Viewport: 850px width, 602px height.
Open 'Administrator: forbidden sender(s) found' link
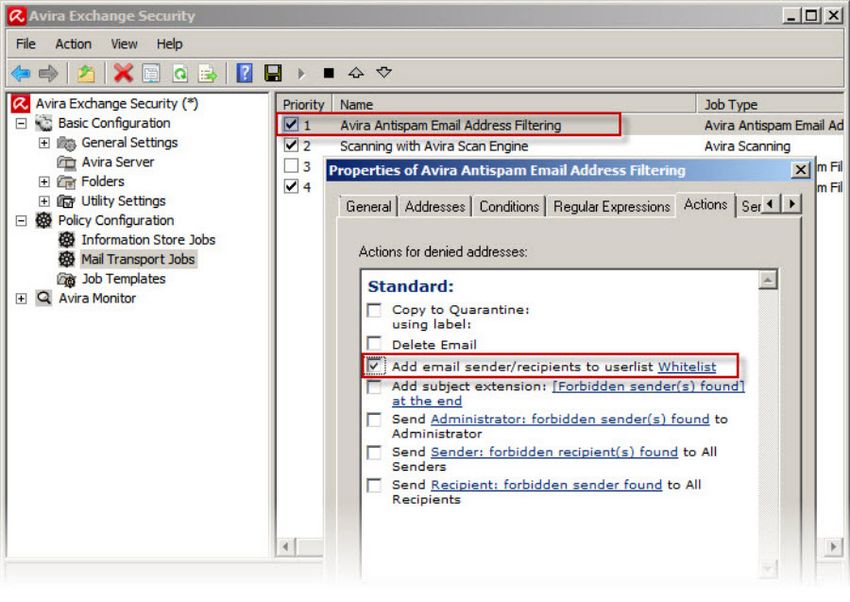570,419
